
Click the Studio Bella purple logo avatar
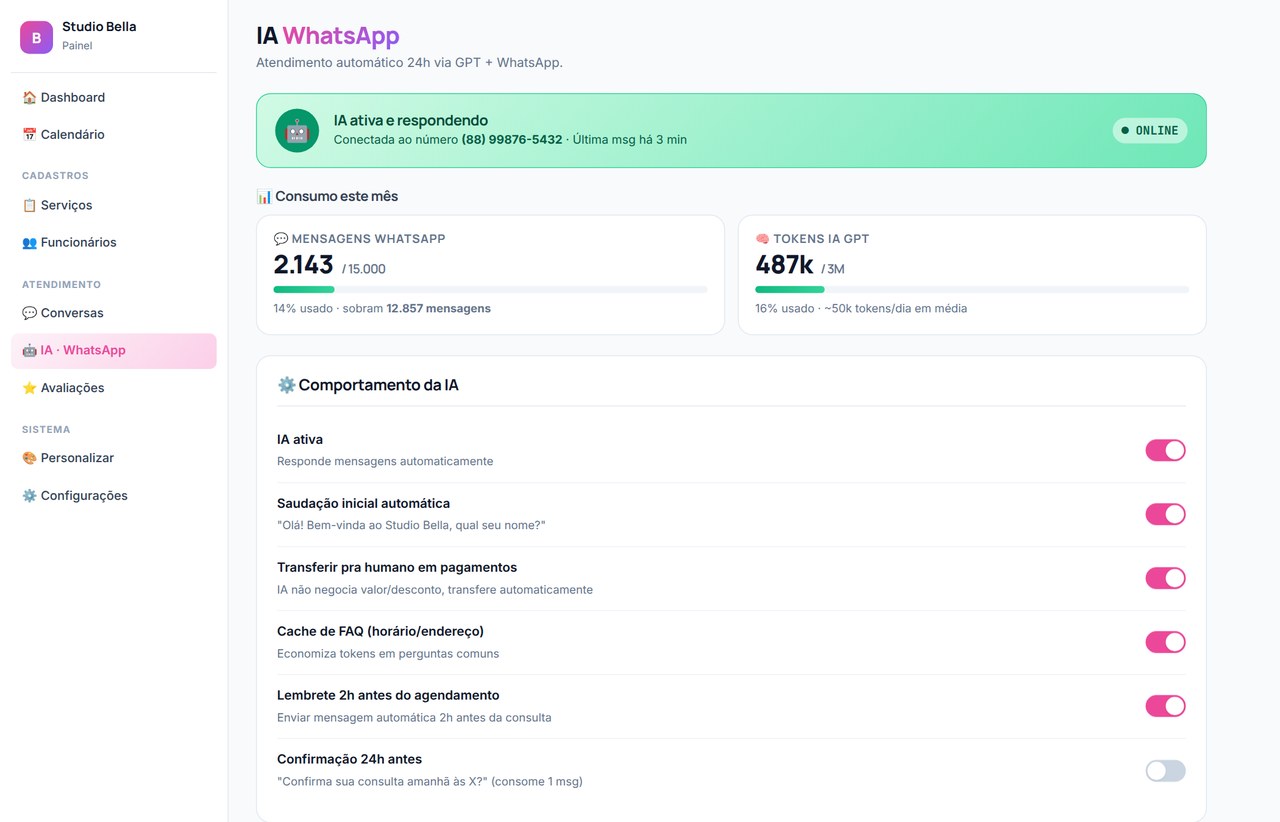coord(36,37)
